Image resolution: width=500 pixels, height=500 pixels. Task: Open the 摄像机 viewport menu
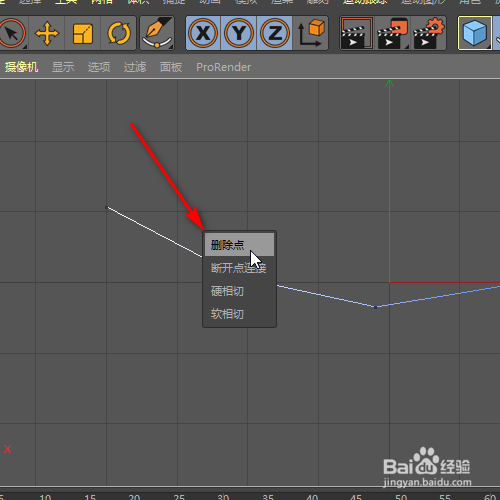(21, 67)
